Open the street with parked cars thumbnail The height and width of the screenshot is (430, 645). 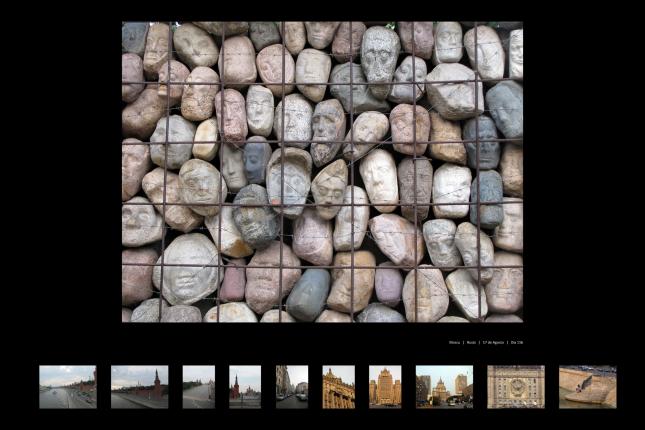point(292,386)
